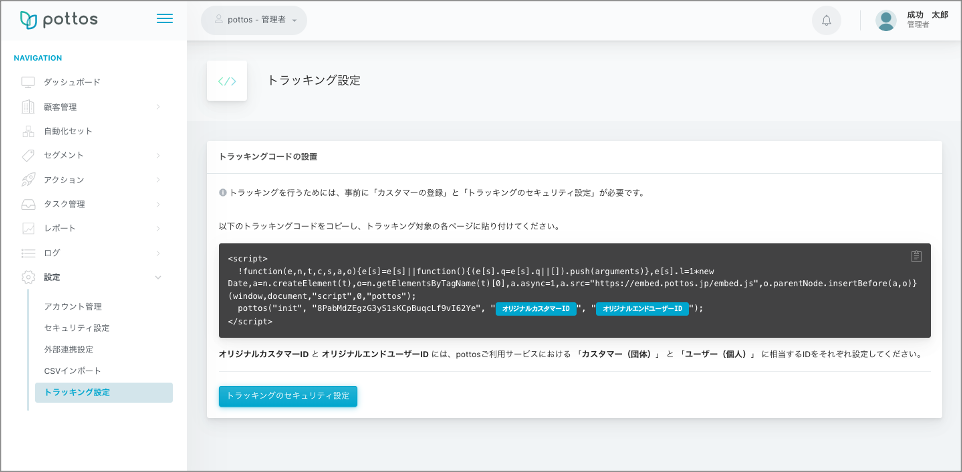This screenshot has width=962, height=472.
Task: Collapse the 設定 chevron
Action: pyautogui.click(x=158, y=277)
